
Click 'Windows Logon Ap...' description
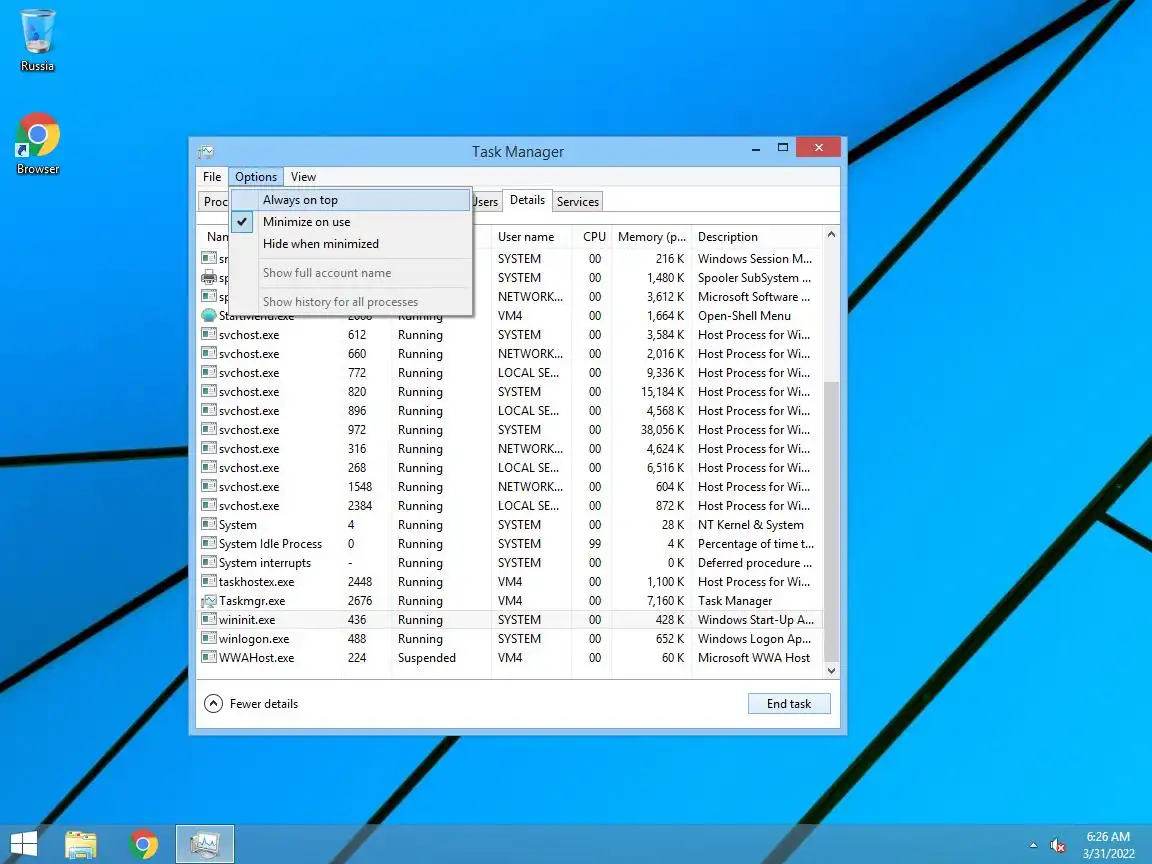click(755, 639)
